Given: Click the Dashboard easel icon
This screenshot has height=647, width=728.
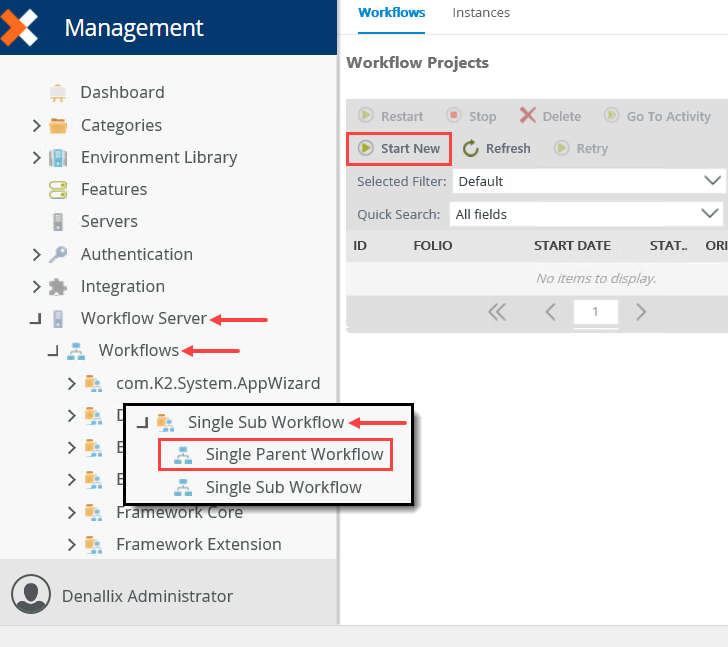Looking at the screenshot, I should click(58, 93).
